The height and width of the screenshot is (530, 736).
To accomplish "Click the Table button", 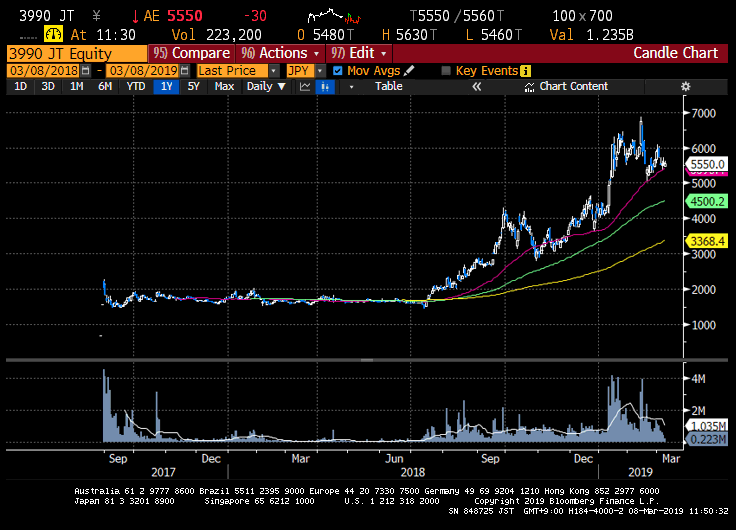I will click(x=388, y=87).
